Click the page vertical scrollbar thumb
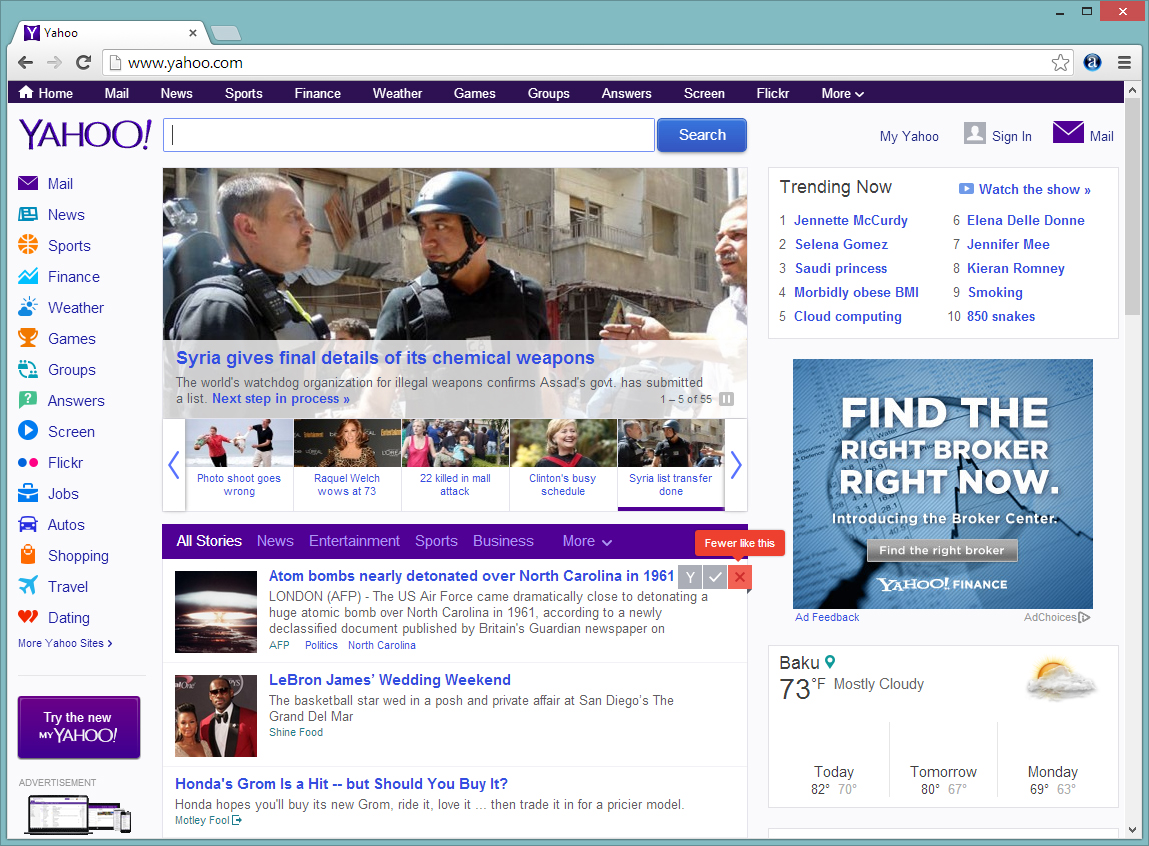 click(1132, 209)
